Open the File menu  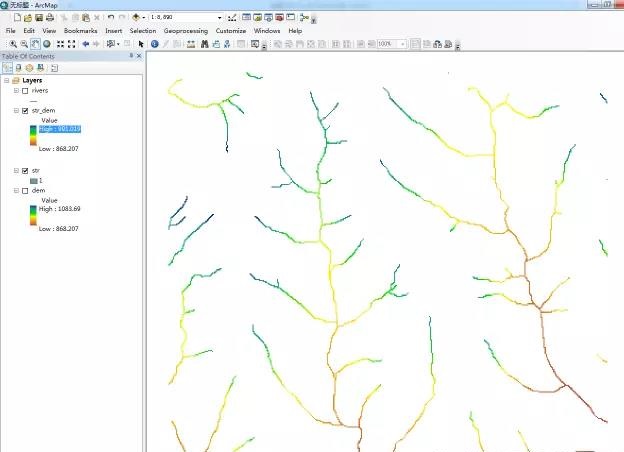[x=11, y=31]
